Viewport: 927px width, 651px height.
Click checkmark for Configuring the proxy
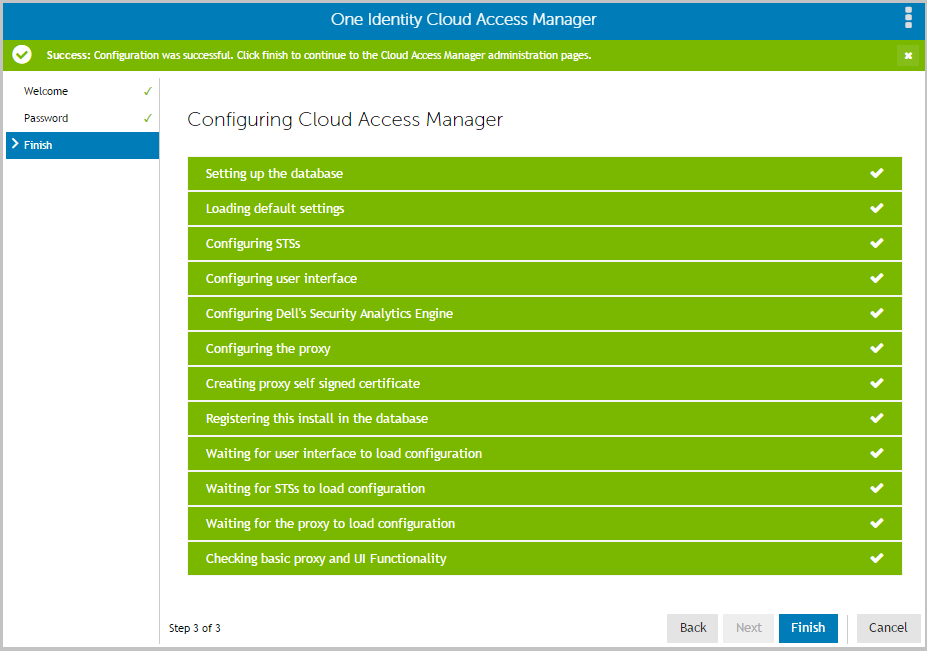(877, 348)
